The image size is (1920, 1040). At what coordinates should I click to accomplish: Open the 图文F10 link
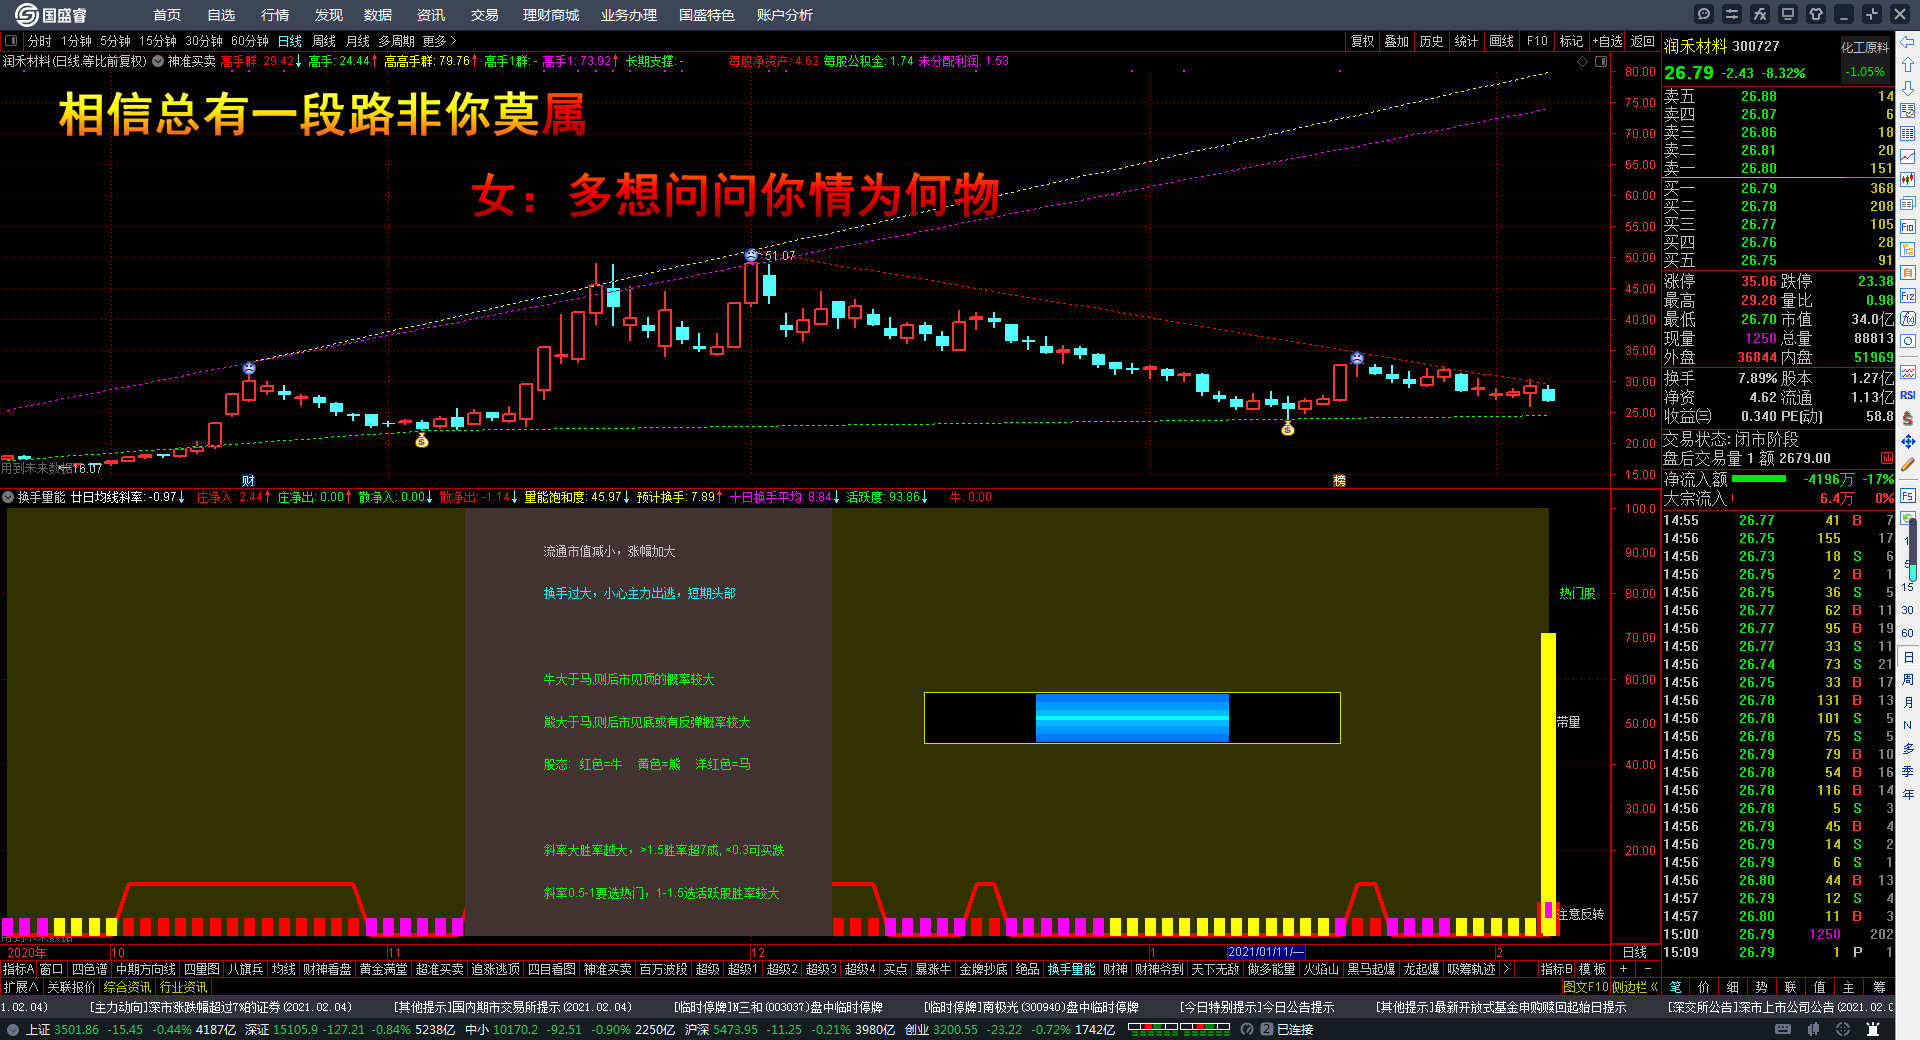pyautogui.click(x=1586, y=987)
